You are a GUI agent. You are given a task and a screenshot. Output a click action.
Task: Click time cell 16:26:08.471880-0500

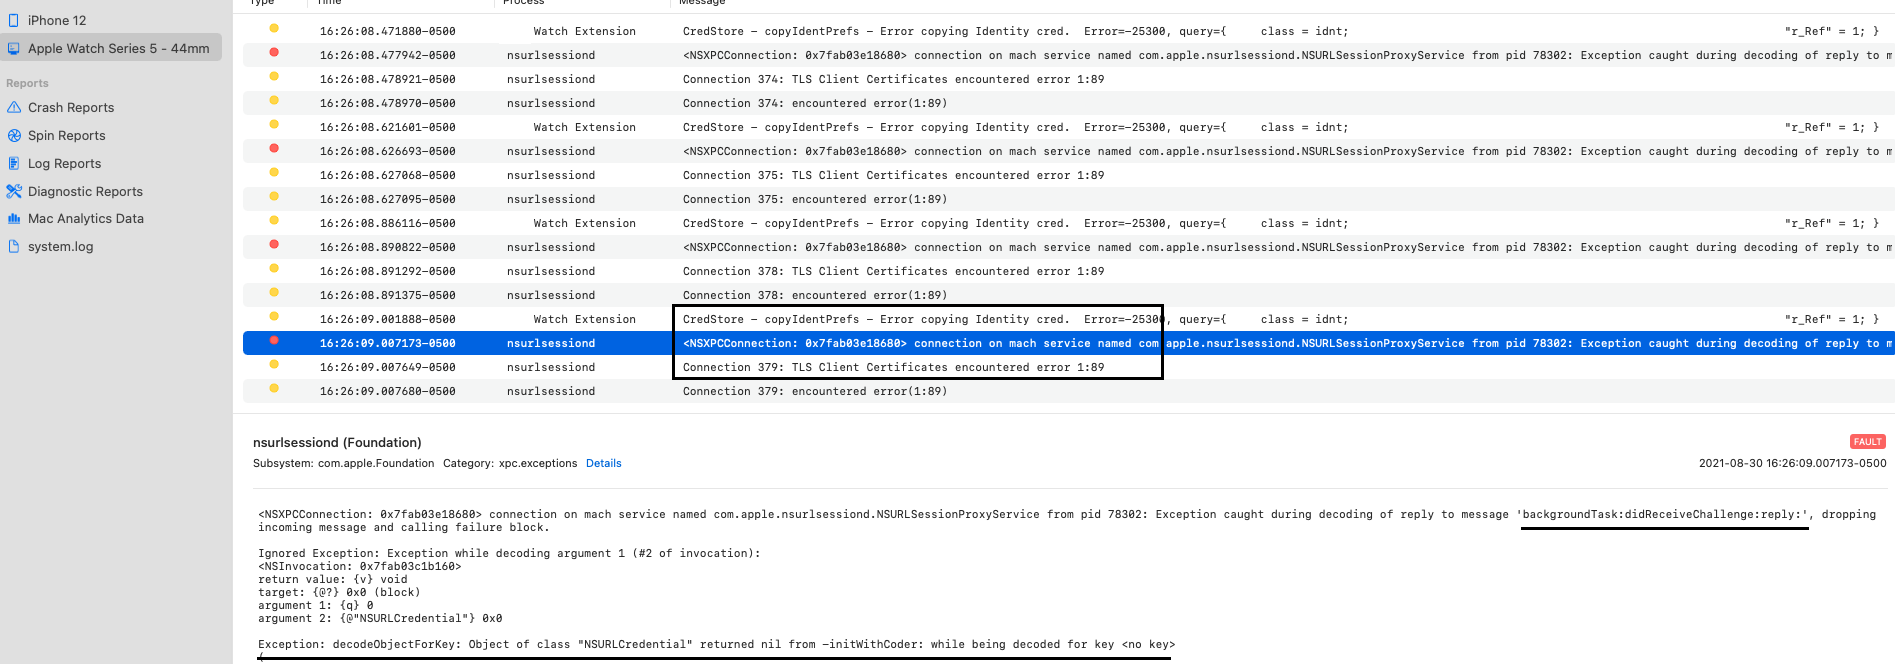click(x=388, y=31)
